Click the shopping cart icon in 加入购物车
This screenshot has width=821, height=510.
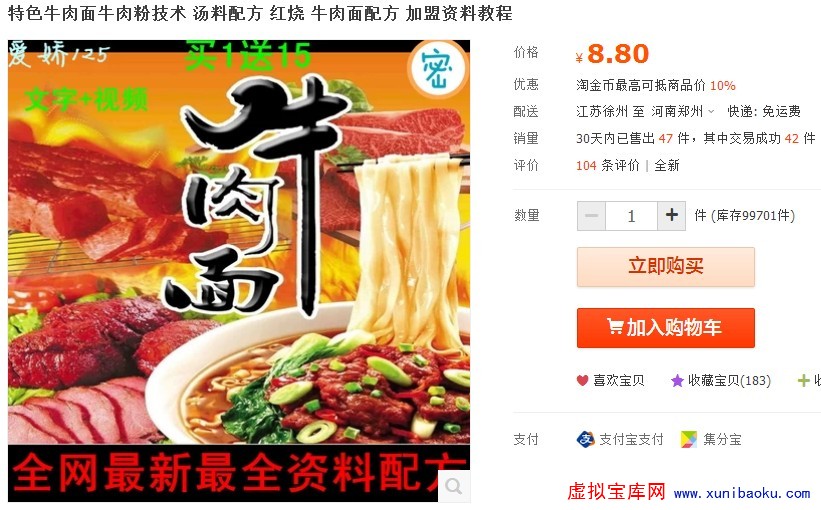point(615,327)
